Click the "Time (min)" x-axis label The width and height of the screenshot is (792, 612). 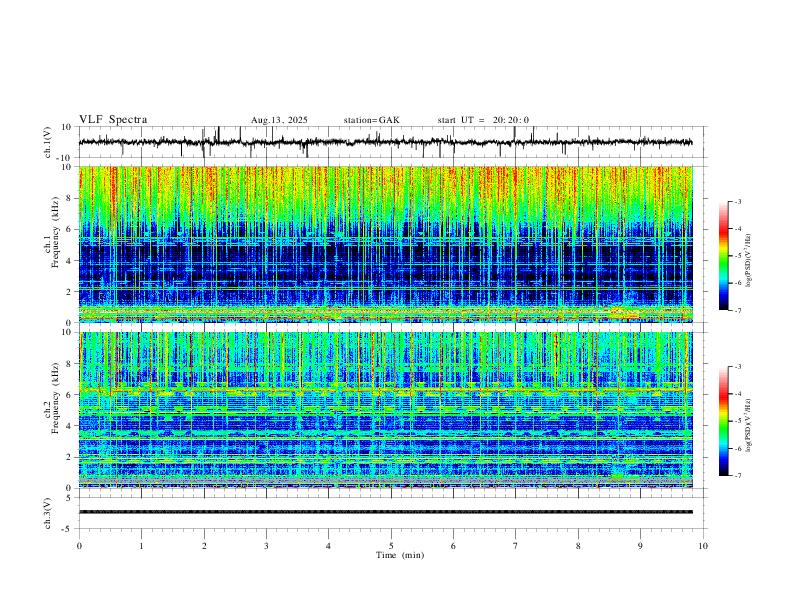click(x=400, y=555)
